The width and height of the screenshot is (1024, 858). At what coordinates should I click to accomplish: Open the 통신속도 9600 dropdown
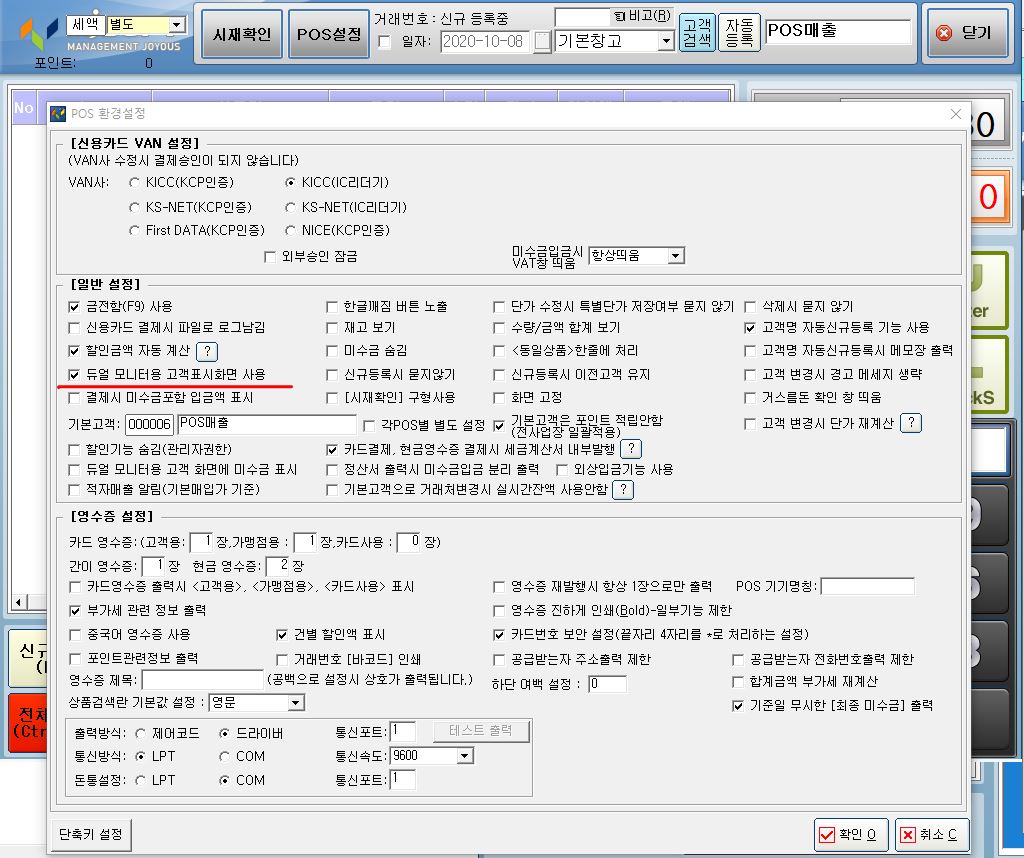point(464,756)
